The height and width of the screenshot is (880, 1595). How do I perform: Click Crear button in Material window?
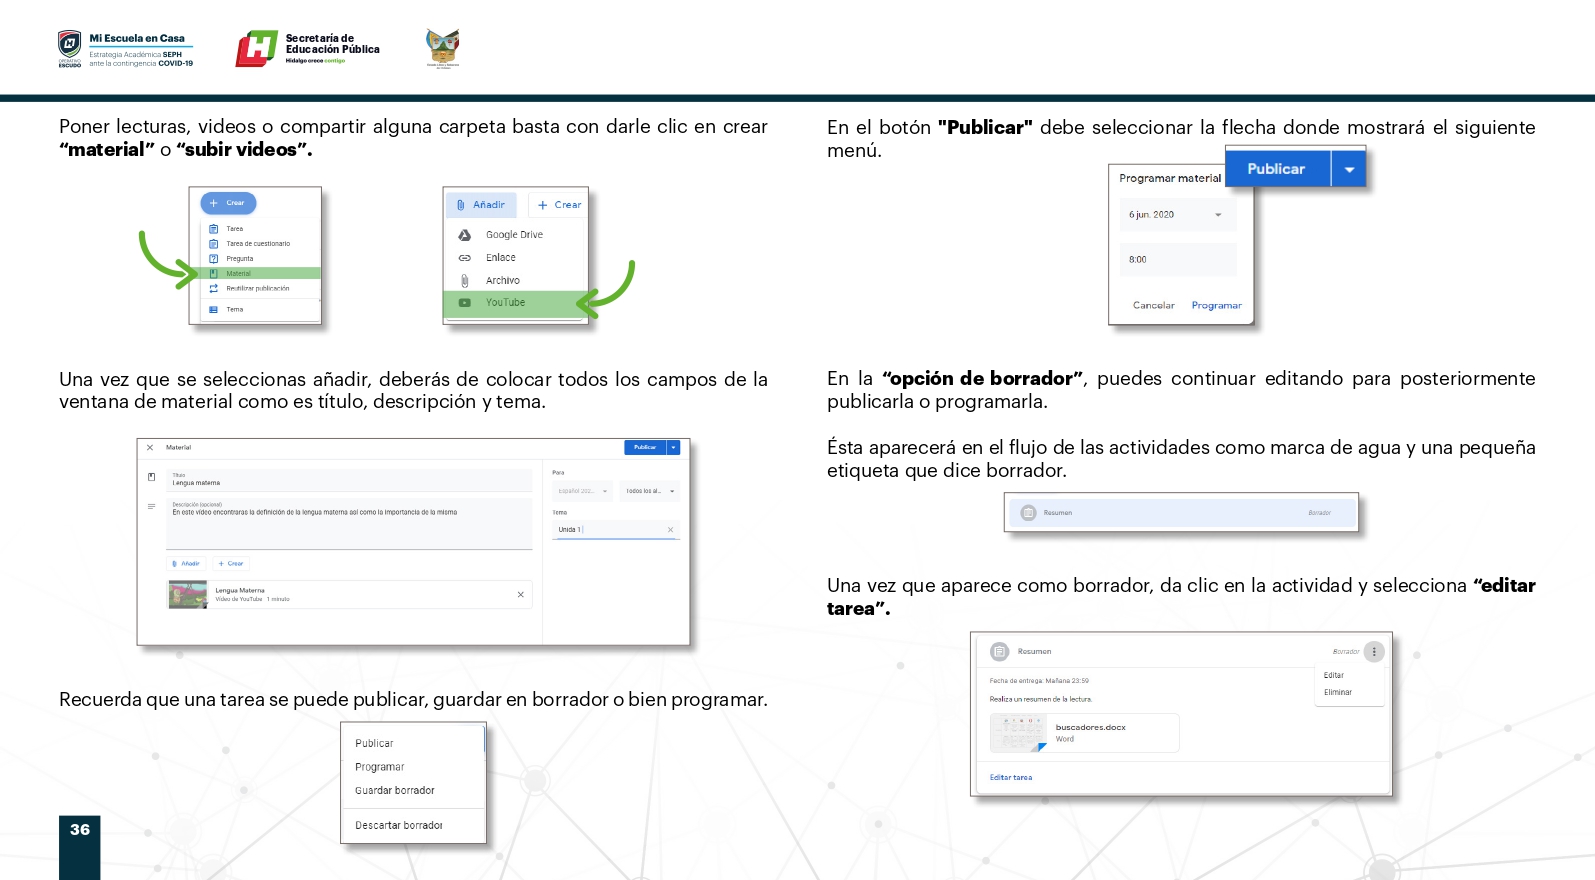point(231,564)
